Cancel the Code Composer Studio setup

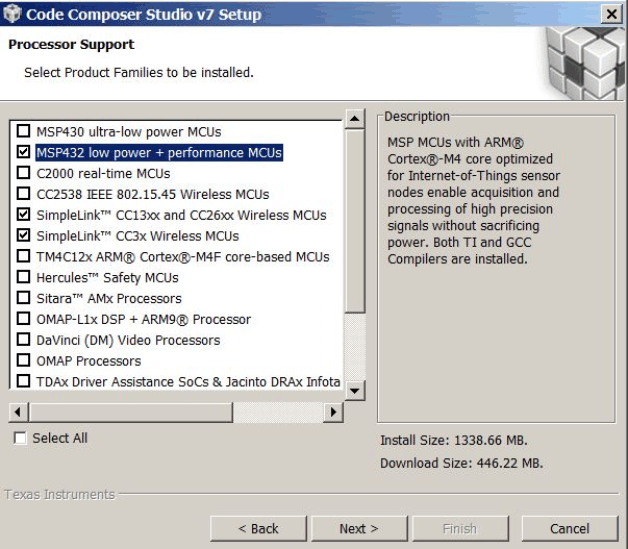570,529
